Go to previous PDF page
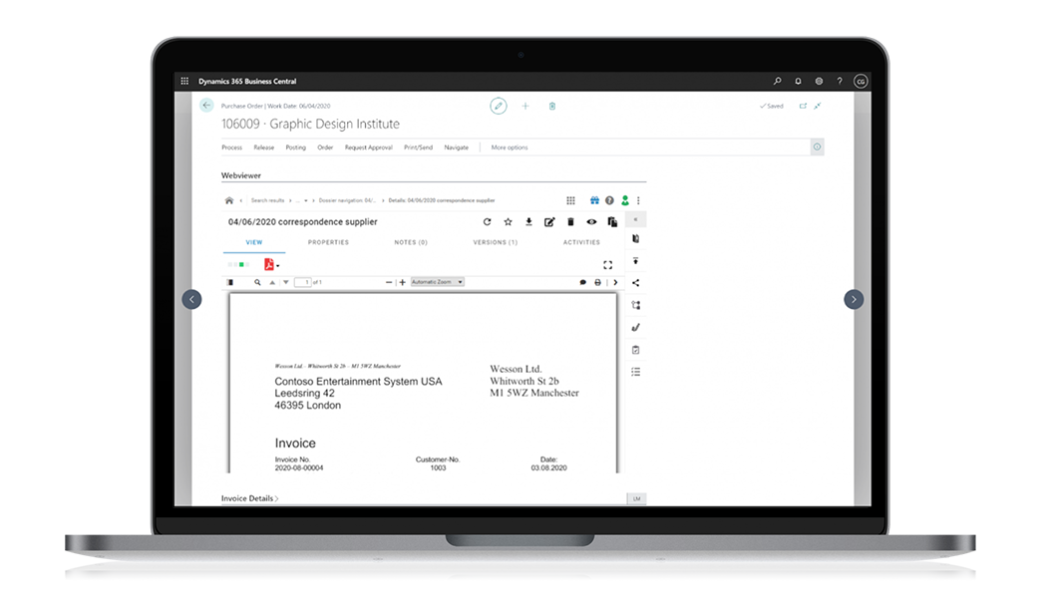Image resolution: width=1040 pixels, height=598 pixels. pos(272,282)
